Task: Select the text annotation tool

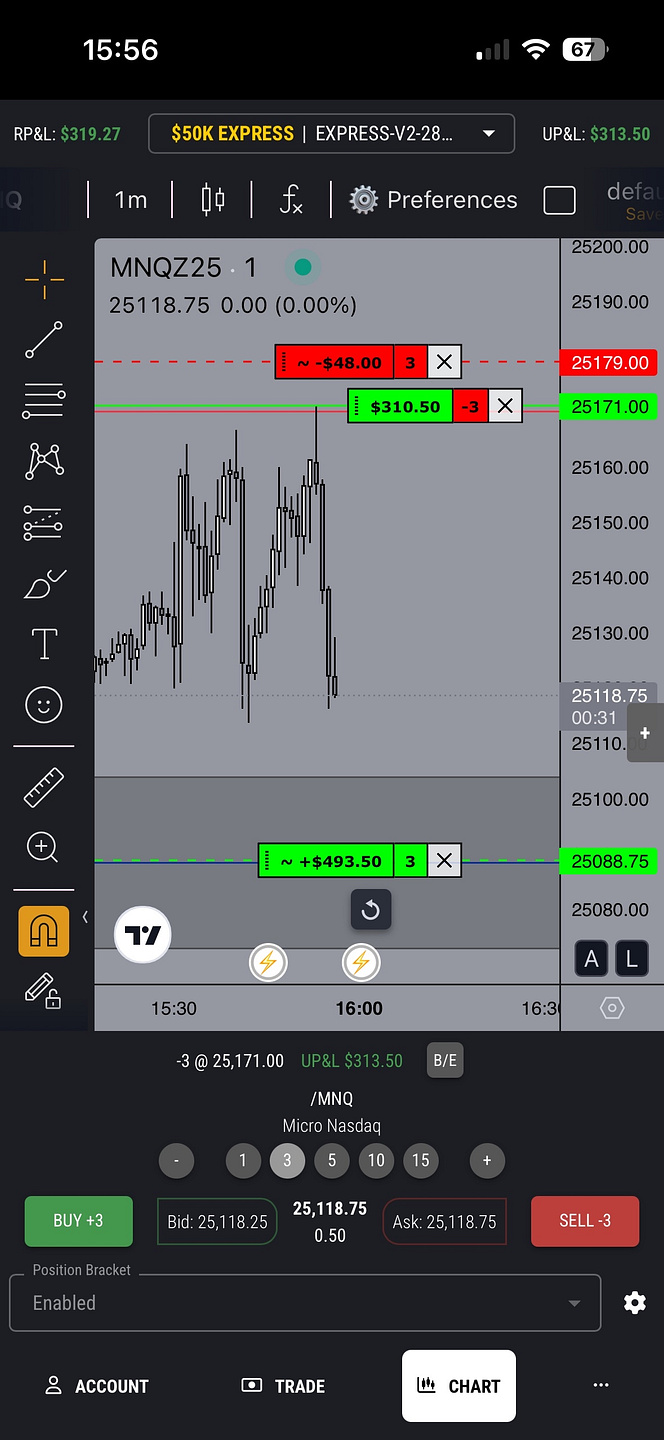Action: click(44, 645)
